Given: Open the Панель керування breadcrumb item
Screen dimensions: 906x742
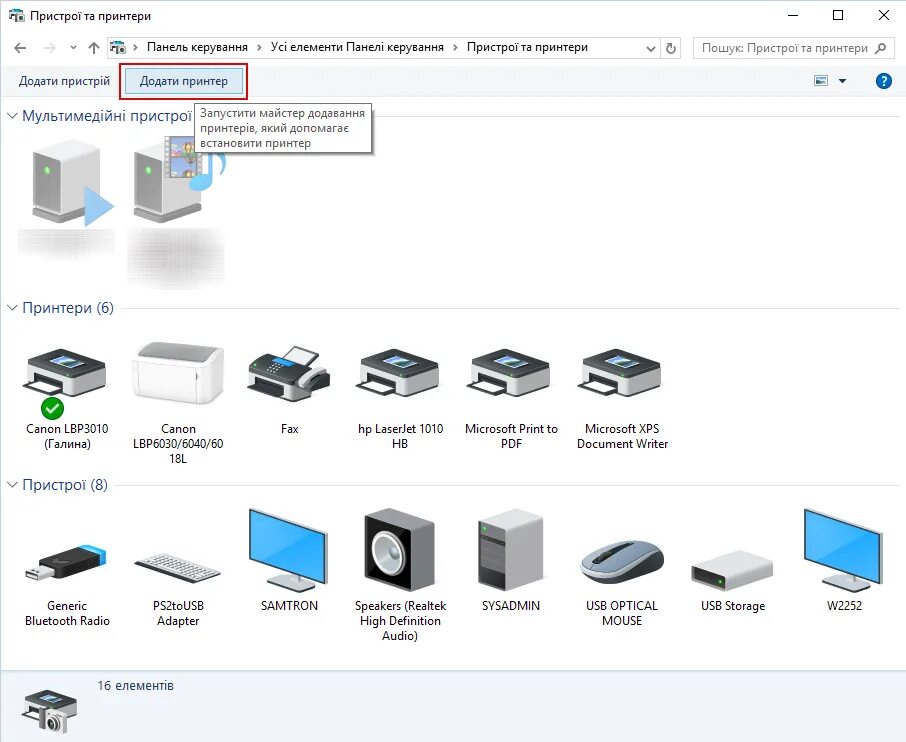Looking at the screenshot, I should 196,47.
